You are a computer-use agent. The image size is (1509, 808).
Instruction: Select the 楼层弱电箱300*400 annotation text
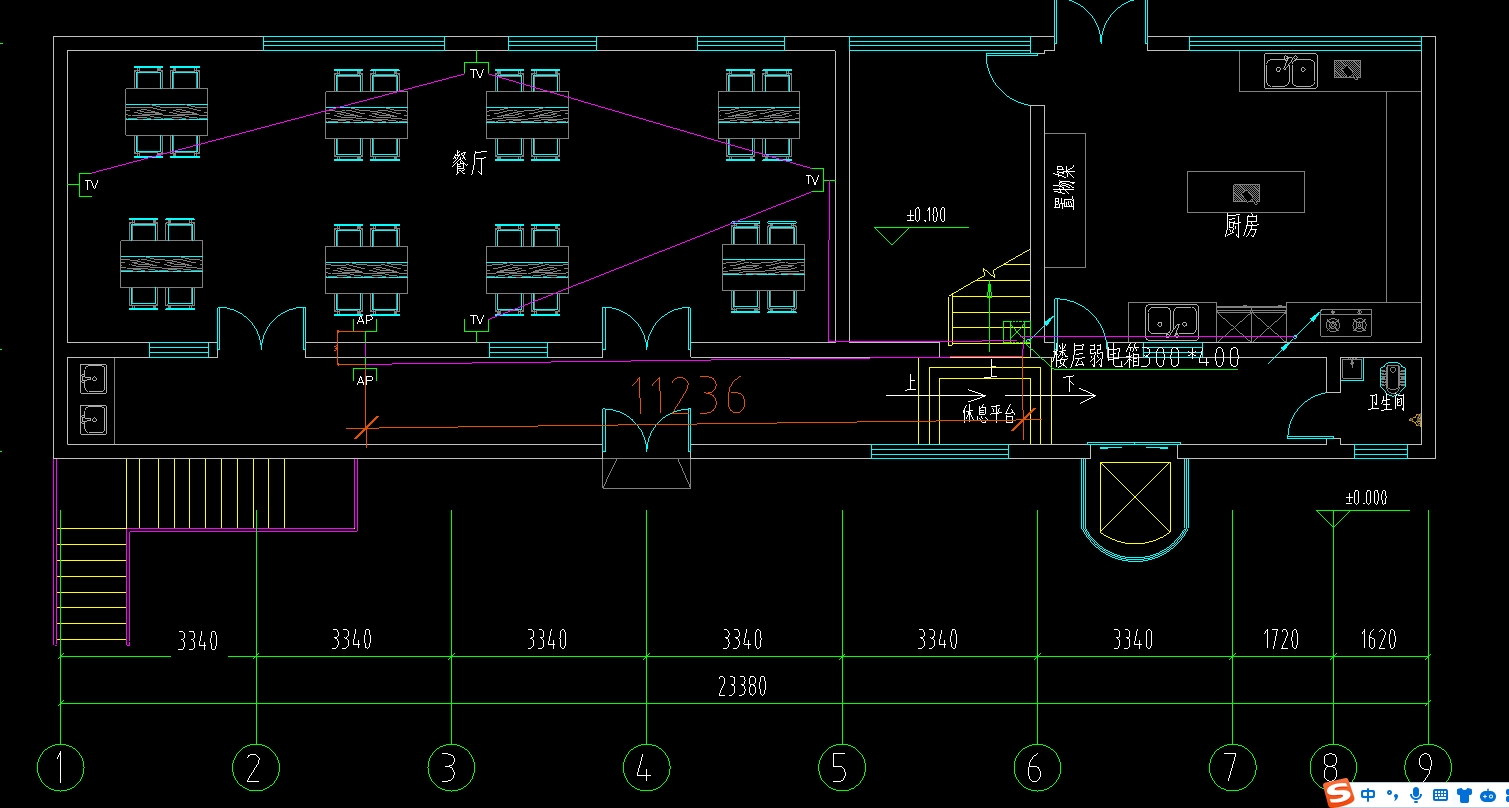[1146, 357]
